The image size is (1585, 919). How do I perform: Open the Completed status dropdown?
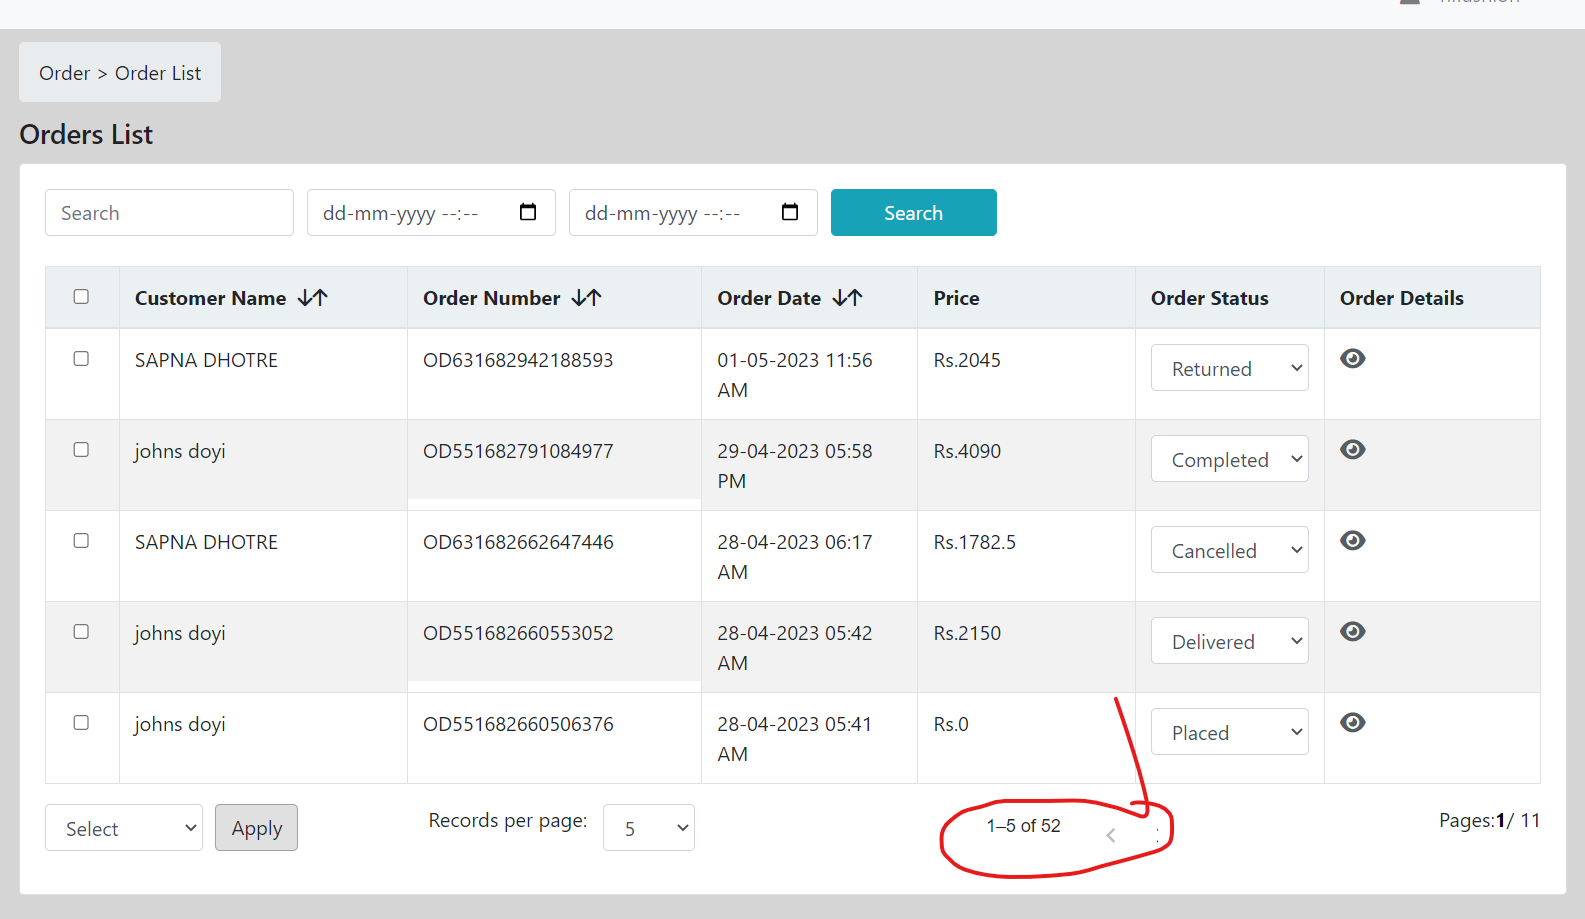point(1230,459)
